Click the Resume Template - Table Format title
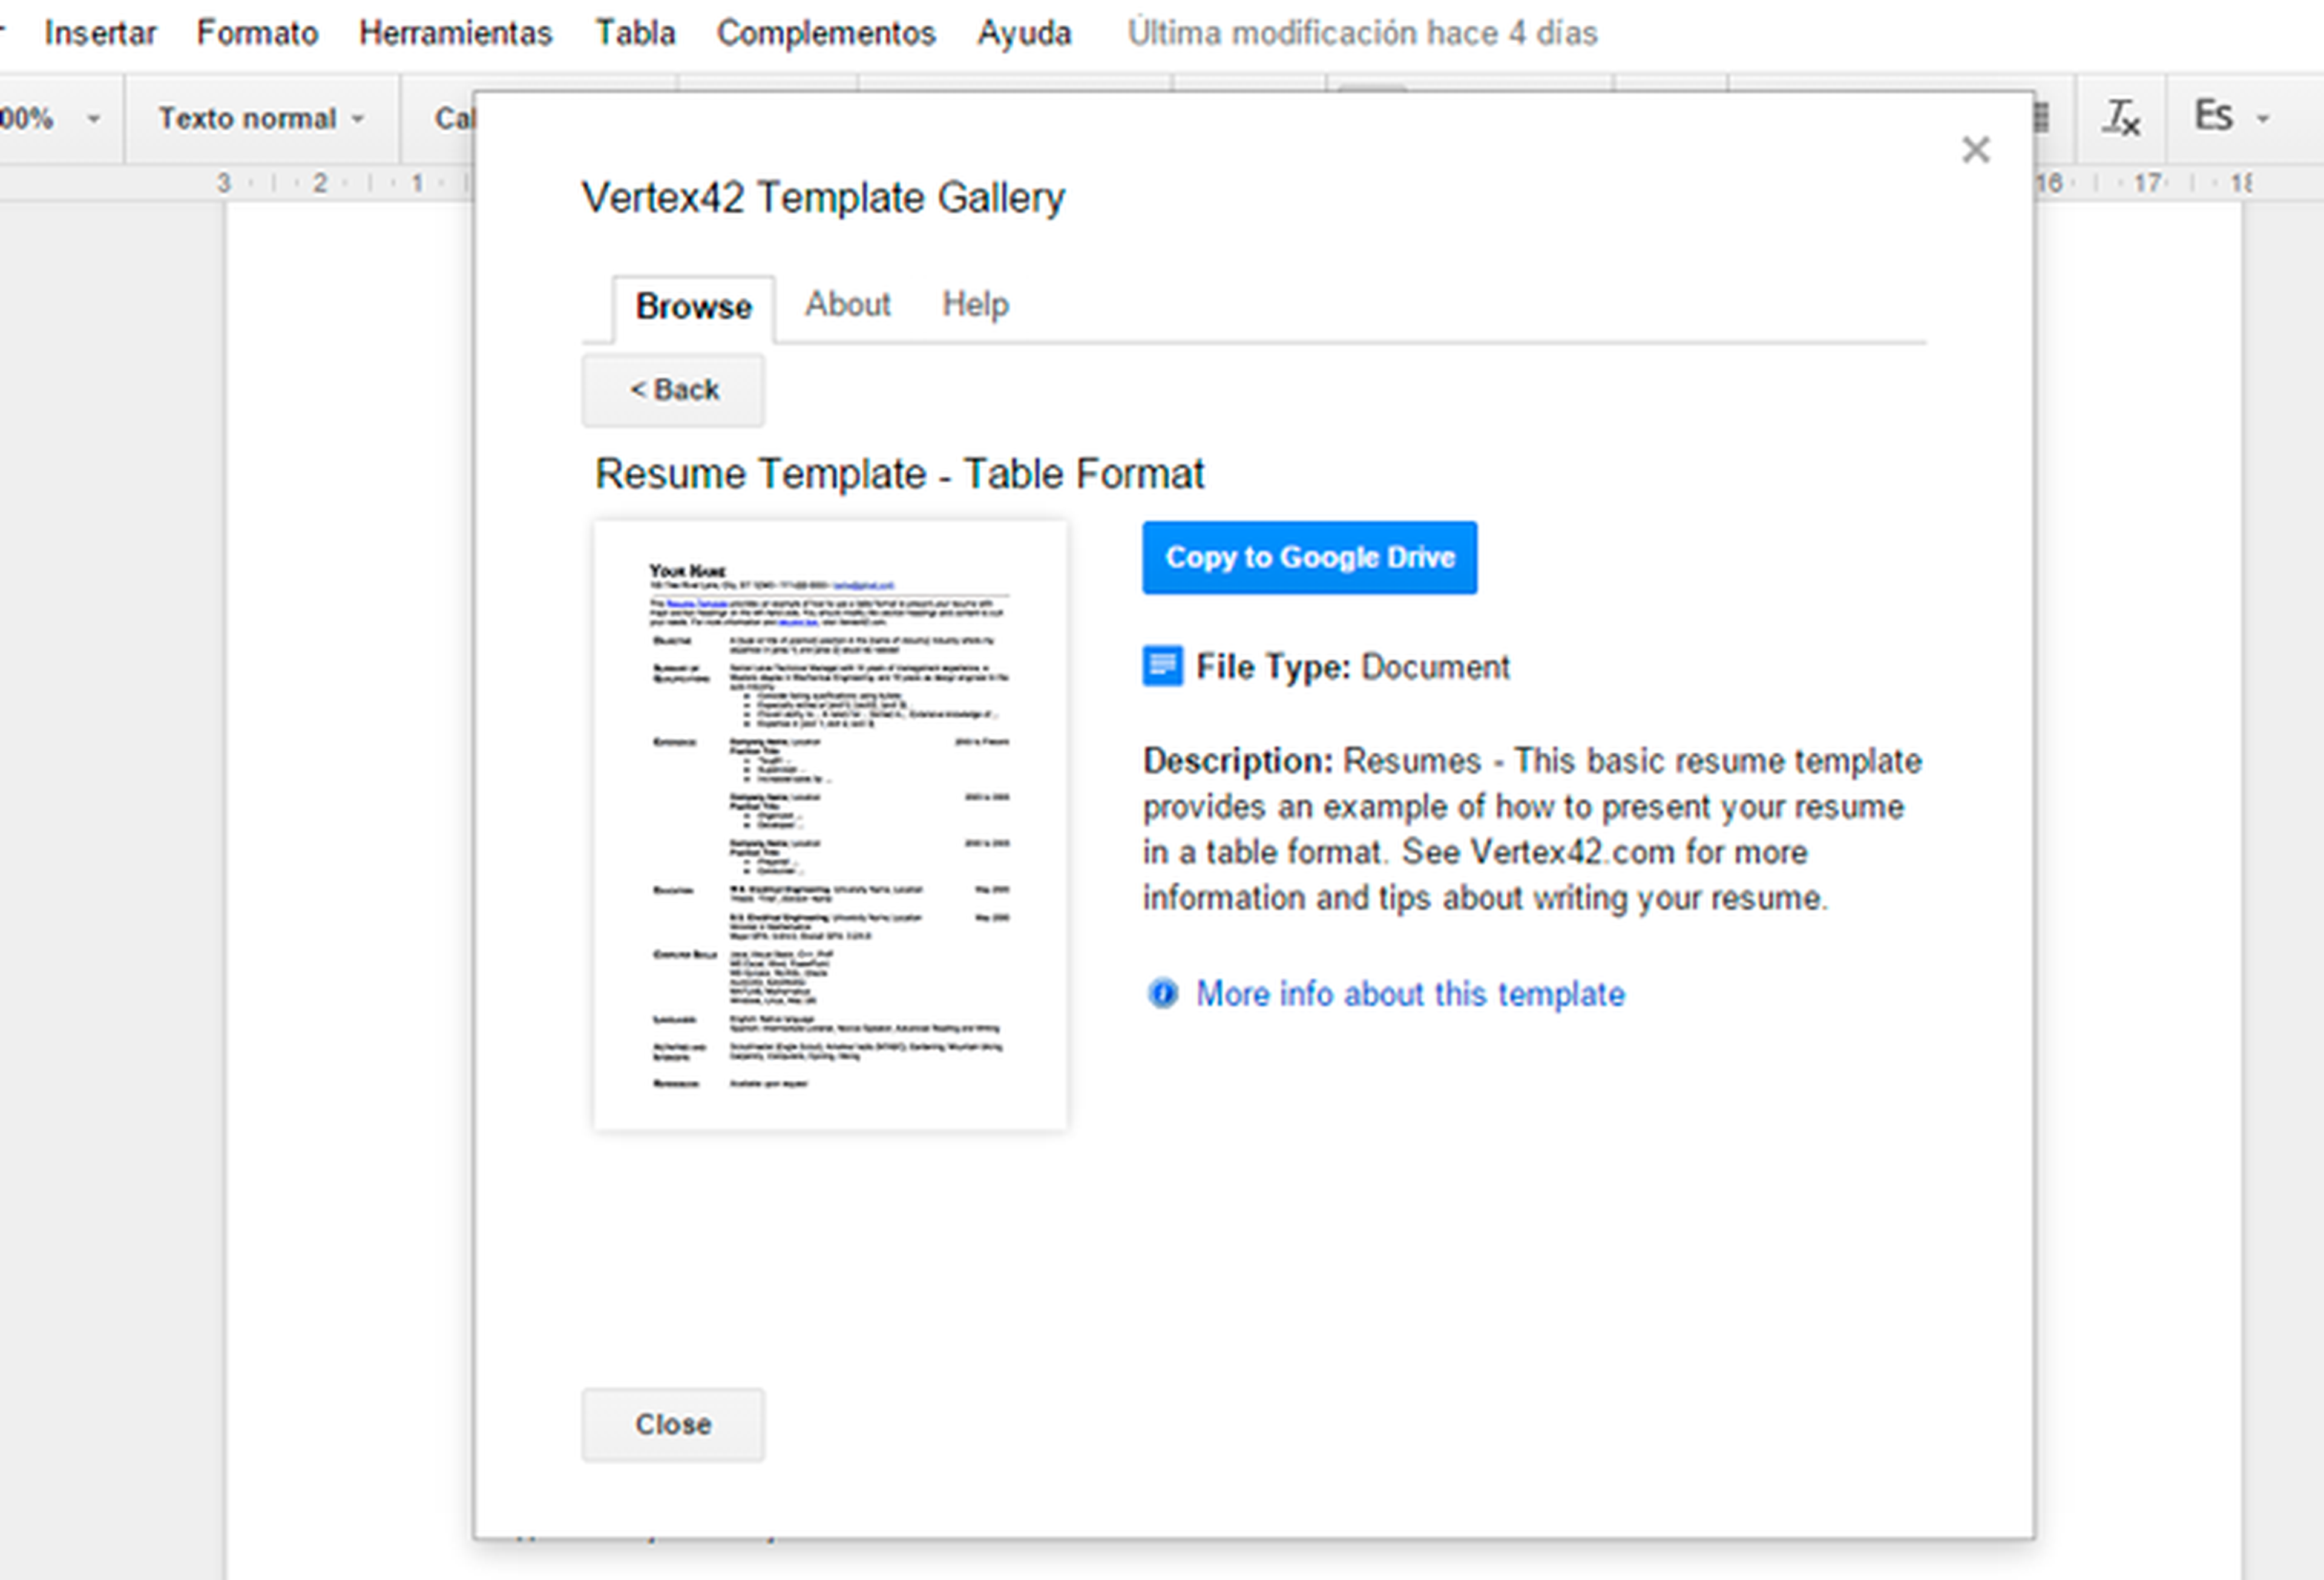The width and height of the screenshot is (2324, 1580). tap(899, 474)
